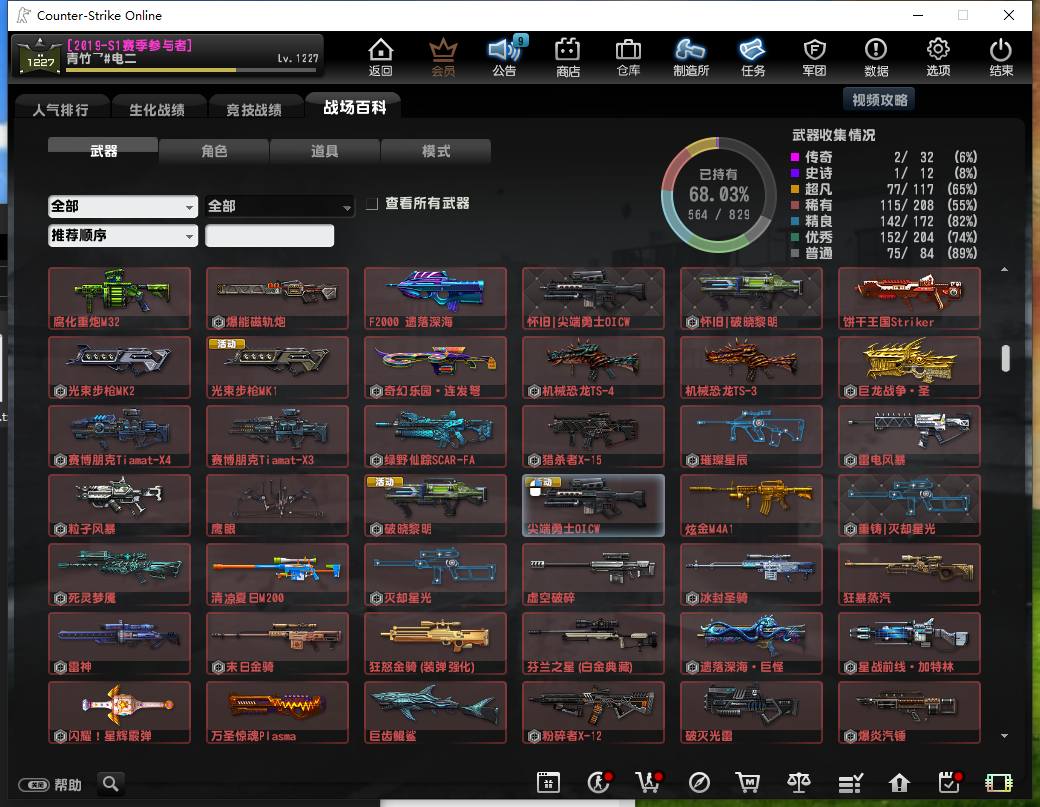Select the 角色 sub-tab
This screenshot has height=807, width=1040.
[x=214, y=151]
